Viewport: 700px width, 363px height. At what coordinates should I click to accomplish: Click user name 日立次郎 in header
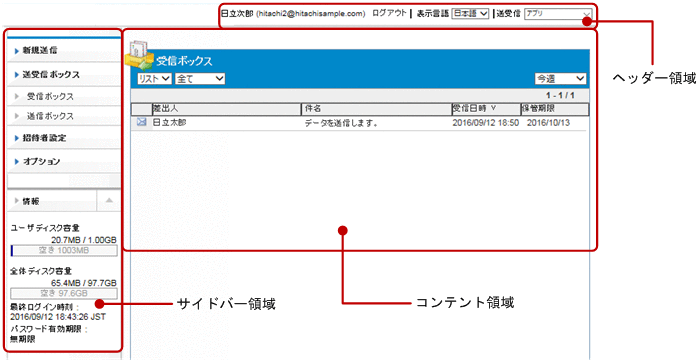coord(237,14)
